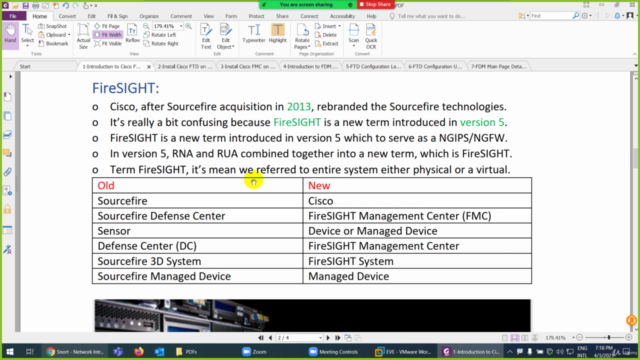Image resolution: width=640 pixels, height=360 pixels.
Task: Activate the Highlight tool
Action: [278, 33]
